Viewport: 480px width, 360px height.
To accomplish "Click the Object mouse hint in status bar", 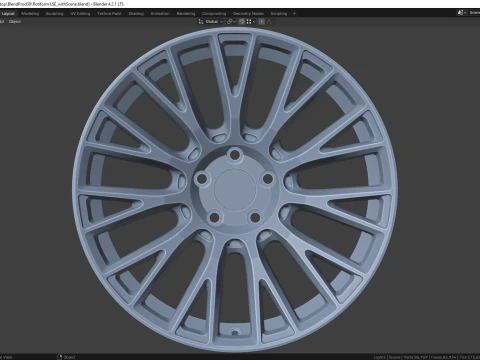I will tap(66, 357).
